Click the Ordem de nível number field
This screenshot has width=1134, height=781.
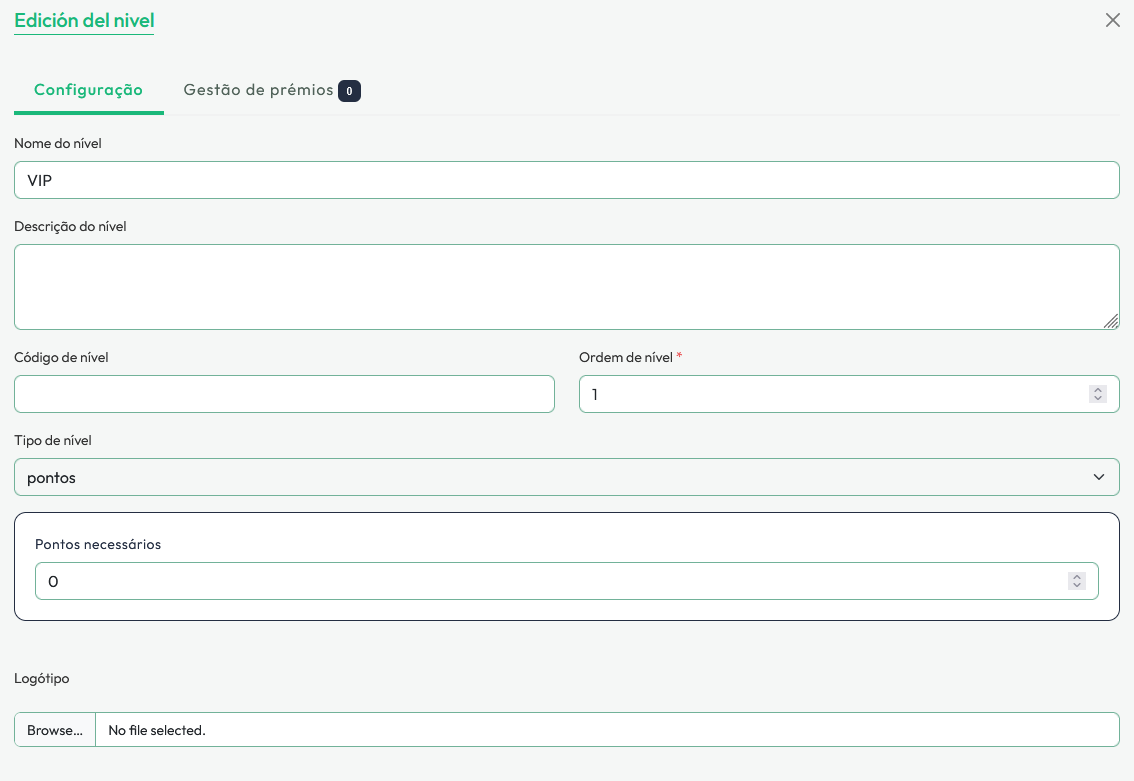[x=830, y=394]
